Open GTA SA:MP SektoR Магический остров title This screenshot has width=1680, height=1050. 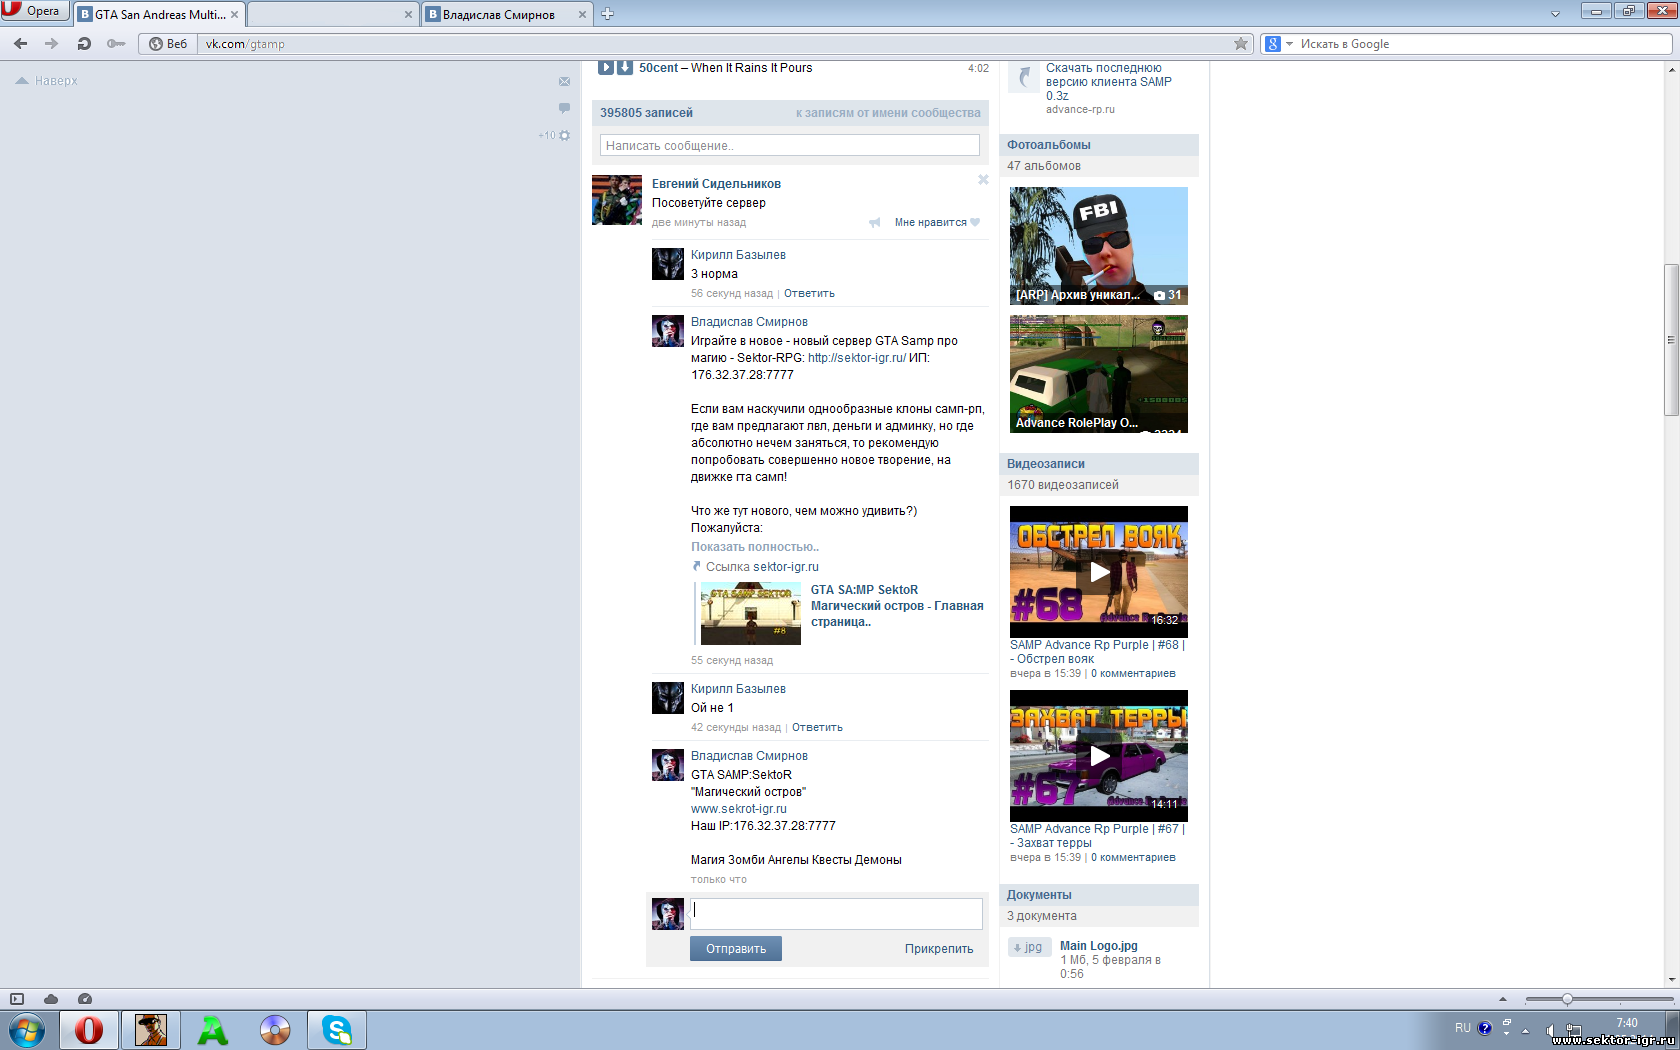point(897,606)
